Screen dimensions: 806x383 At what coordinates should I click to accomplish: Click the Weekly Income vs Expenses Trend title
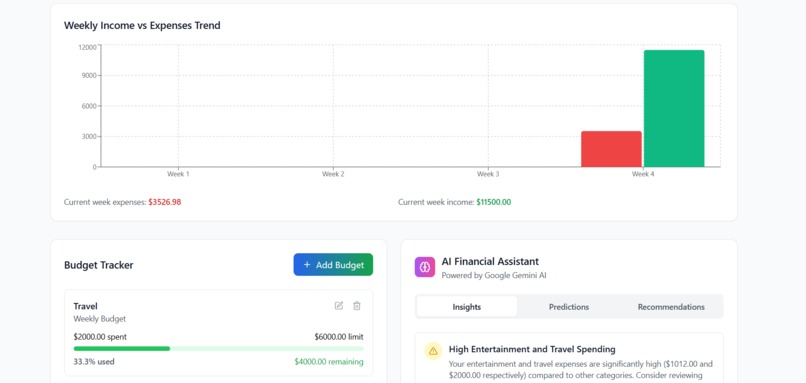[x=142, y=25]
